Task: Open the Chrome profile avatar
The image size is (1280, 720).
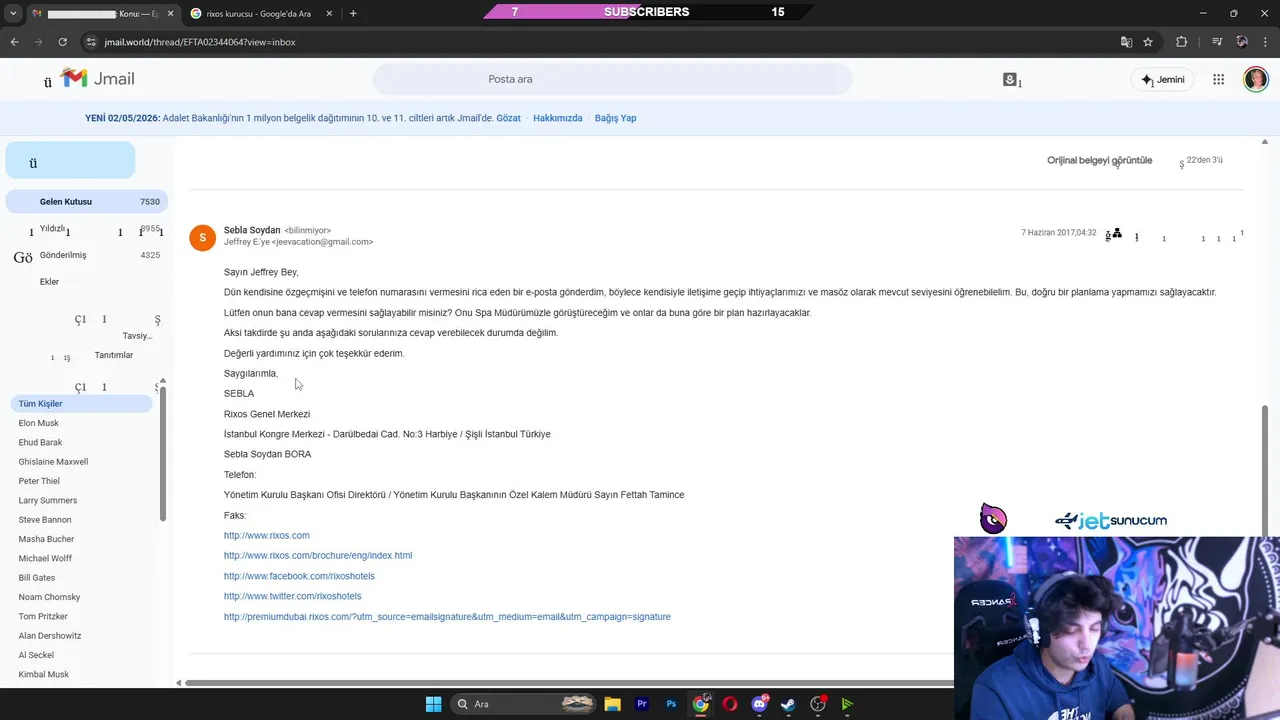Action: point(1242,42)
